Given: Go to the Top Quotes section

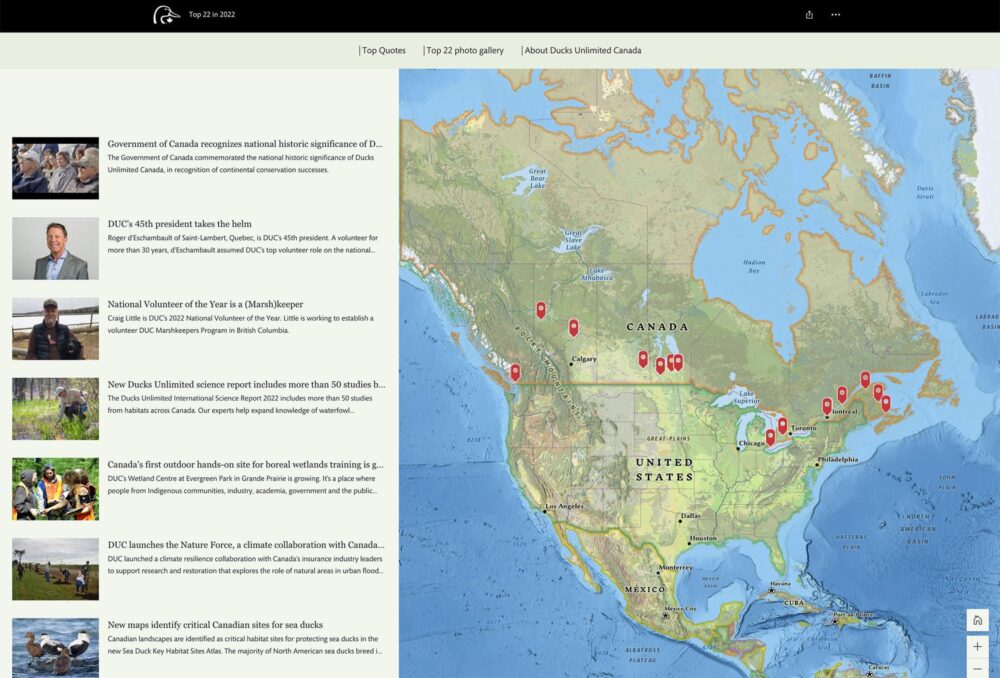Looking at the screenshot, I should (x=384, y=50).
